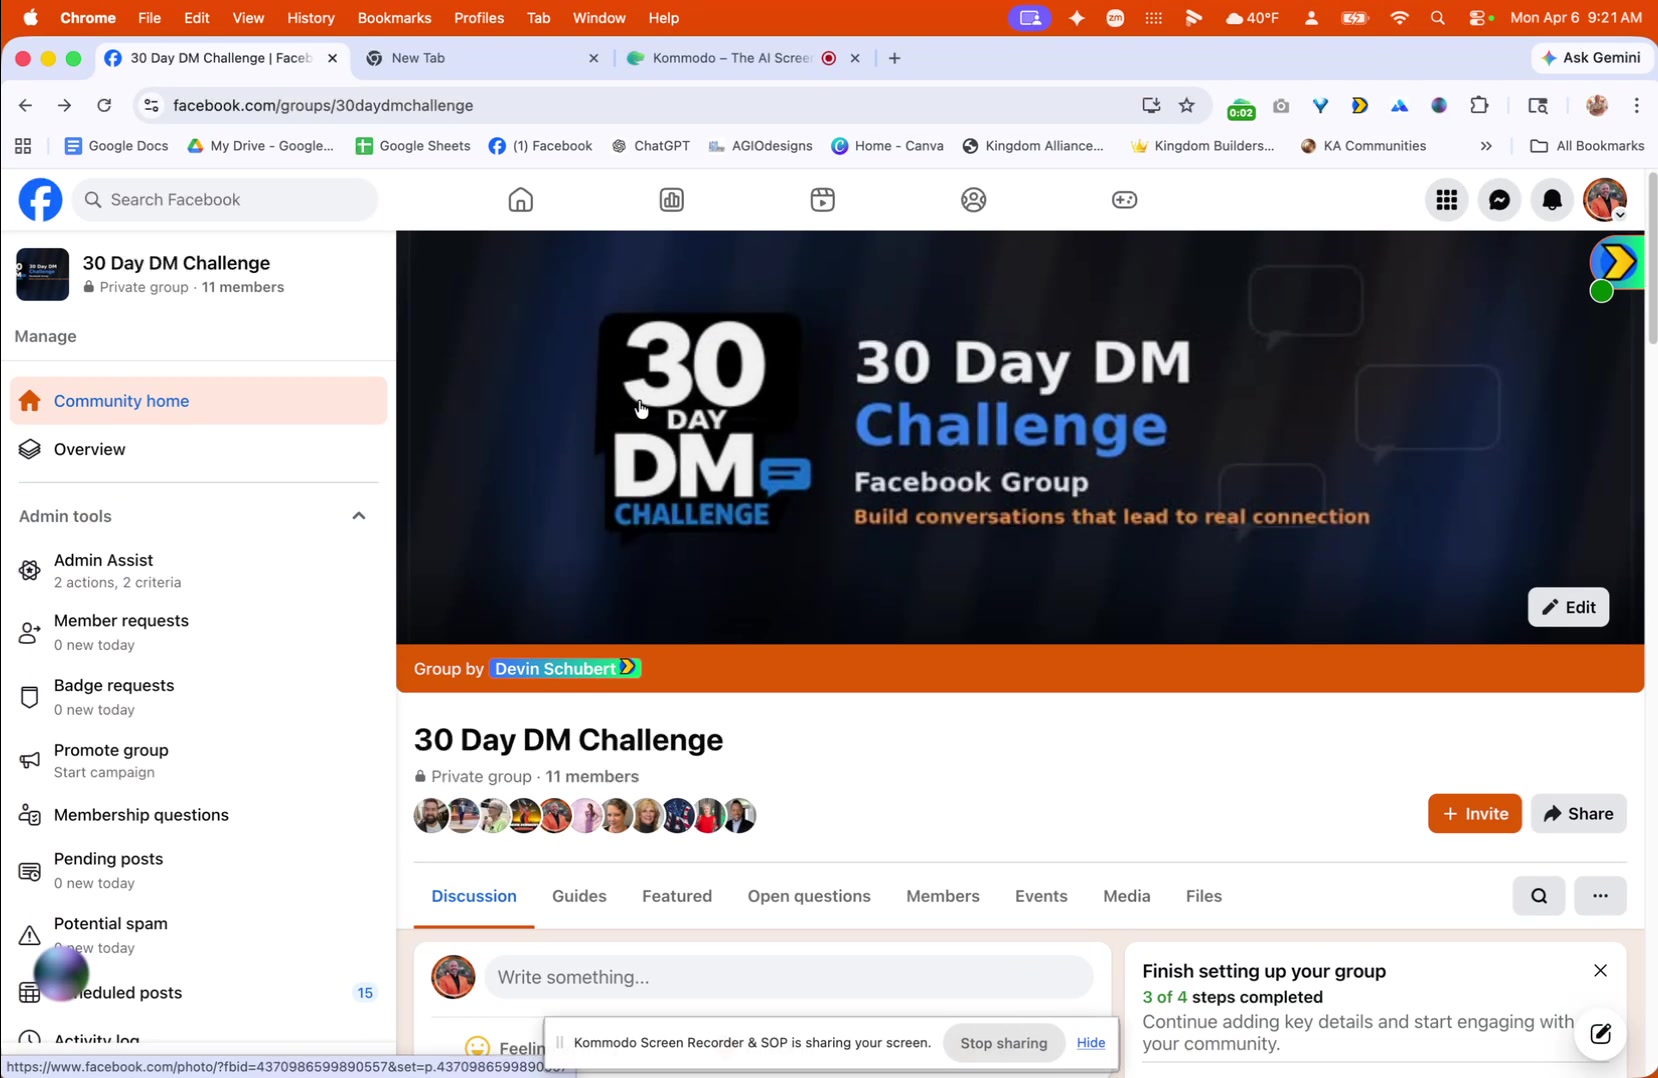Open the Facebook Home feed icon
Image resolution: width=1658 pixels, height=1078 pixels.
(x=520, y=200)
